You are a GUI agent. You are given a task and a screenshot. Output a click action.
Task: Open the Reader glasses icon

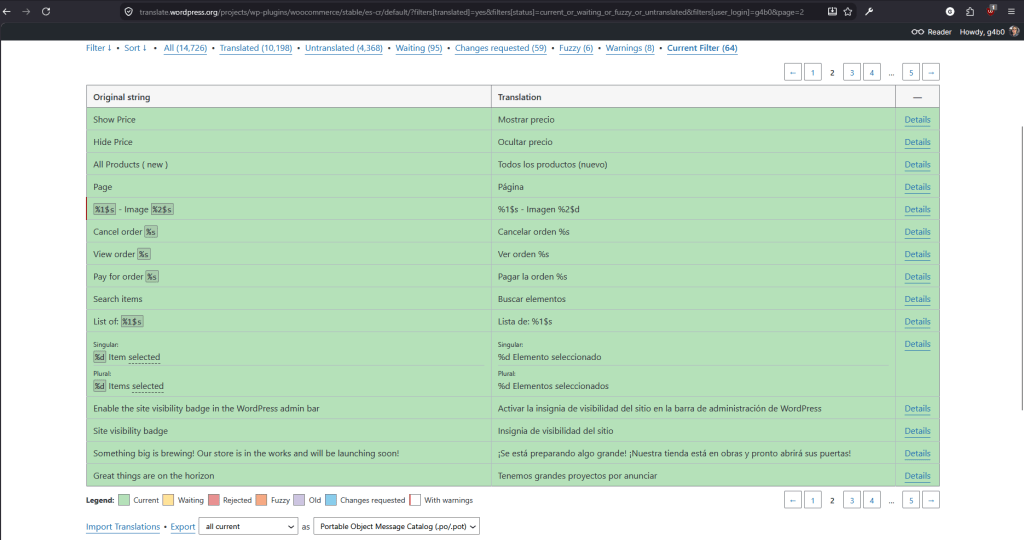918,32
